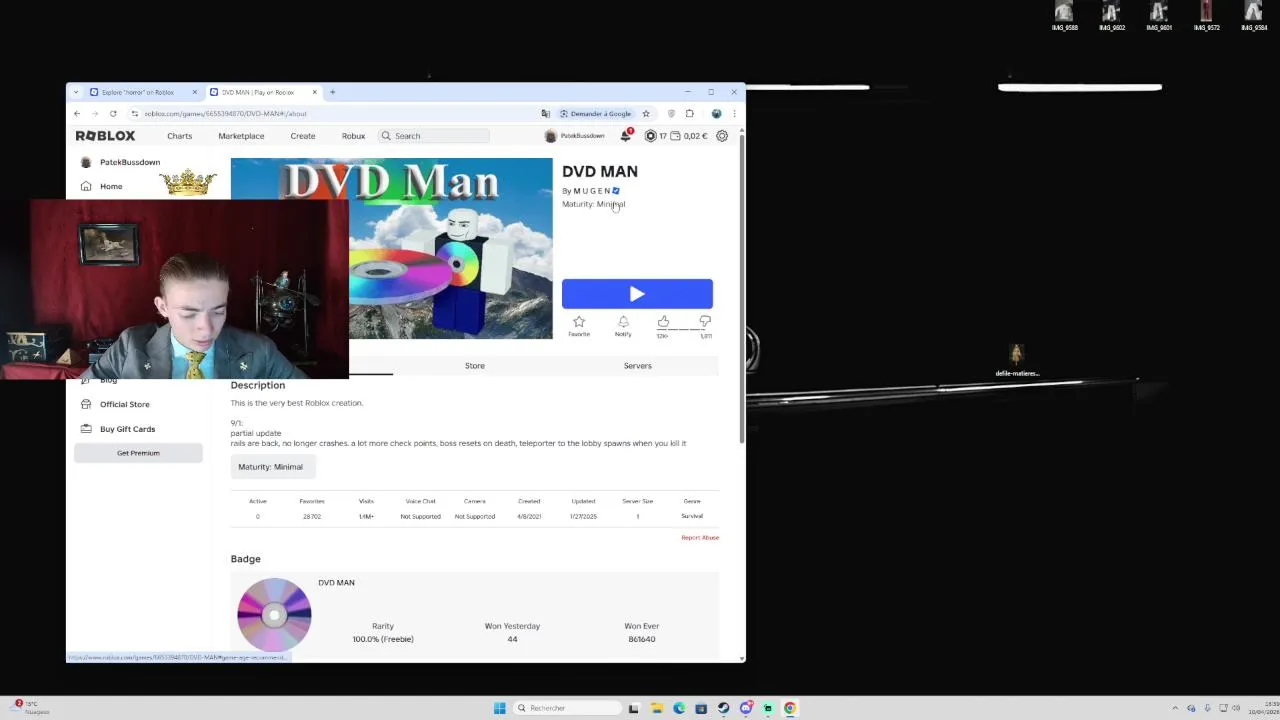Click the Report Abuse link
This screenshot has width=1280, height=720.
pyautogui.click(x=700, y=538)
